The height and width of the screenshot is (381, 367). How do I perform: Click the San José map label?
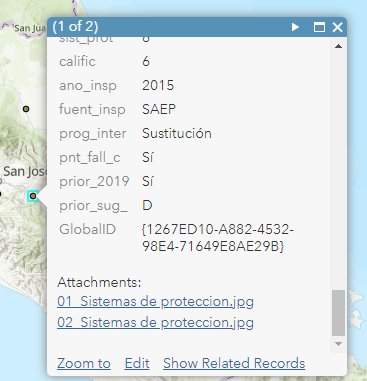click(24, 172)
